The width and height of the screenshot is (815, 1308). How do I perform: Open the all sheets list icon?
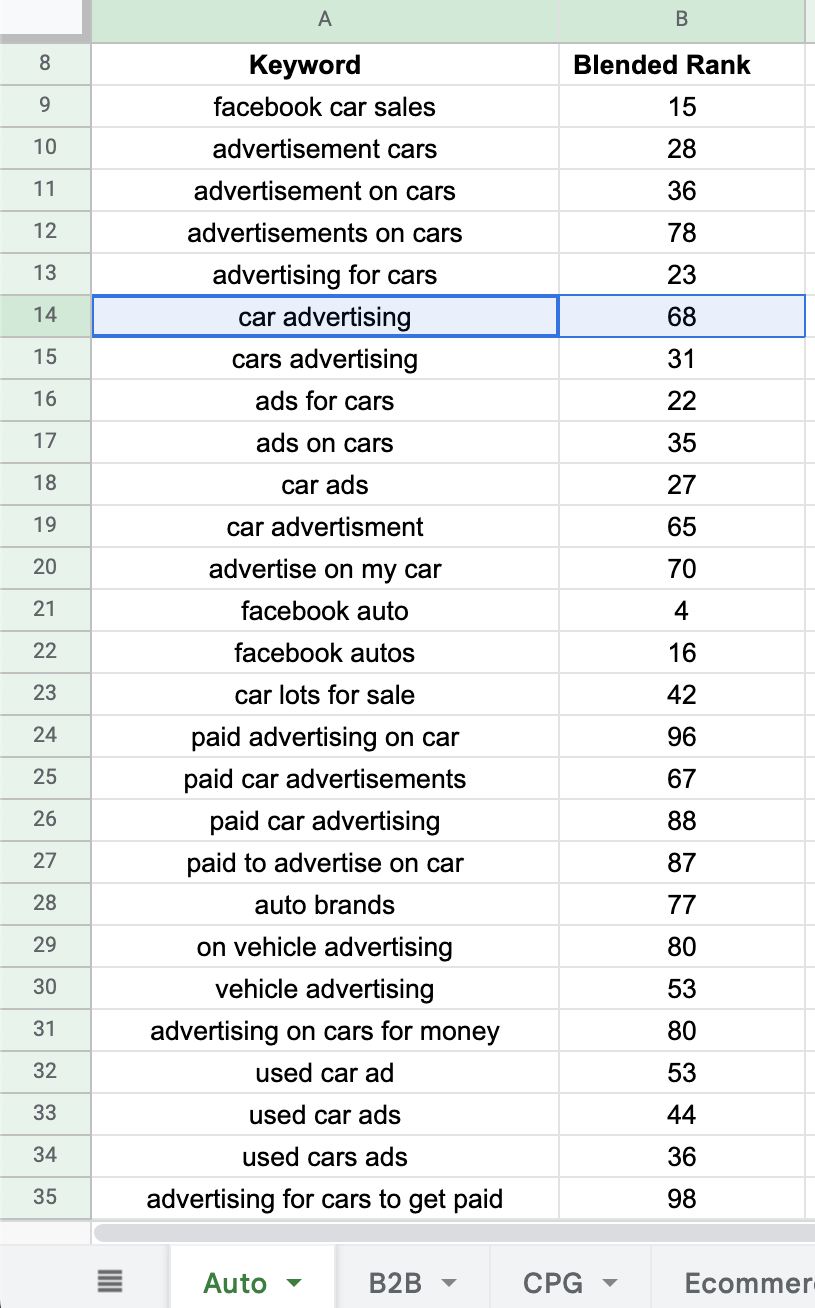[110, 1281]
